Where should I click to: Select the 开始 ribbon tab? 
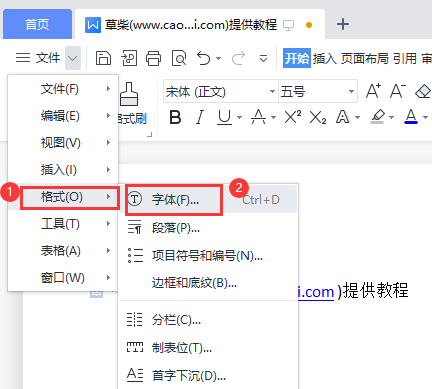(x=297, y=58)
